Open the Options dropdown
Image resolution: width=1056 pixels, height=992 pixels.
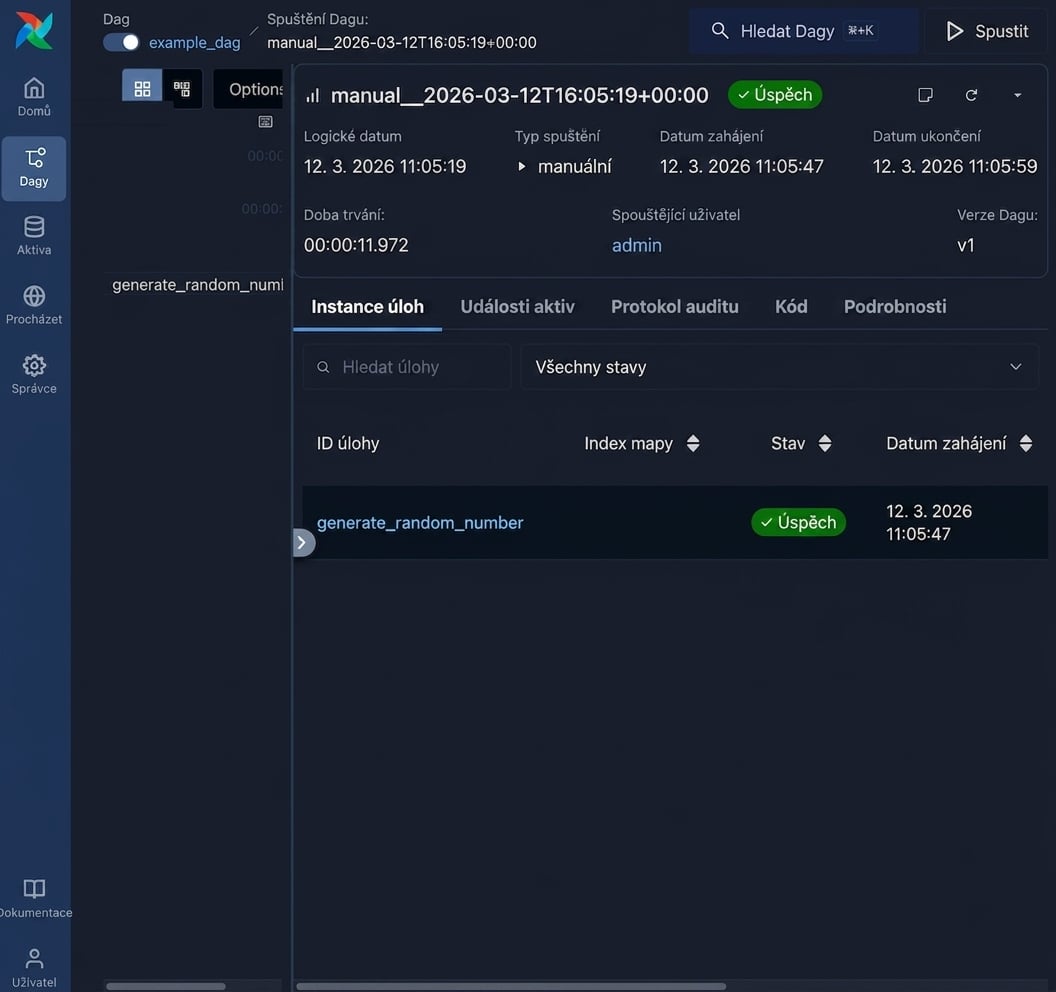(249, 89)
